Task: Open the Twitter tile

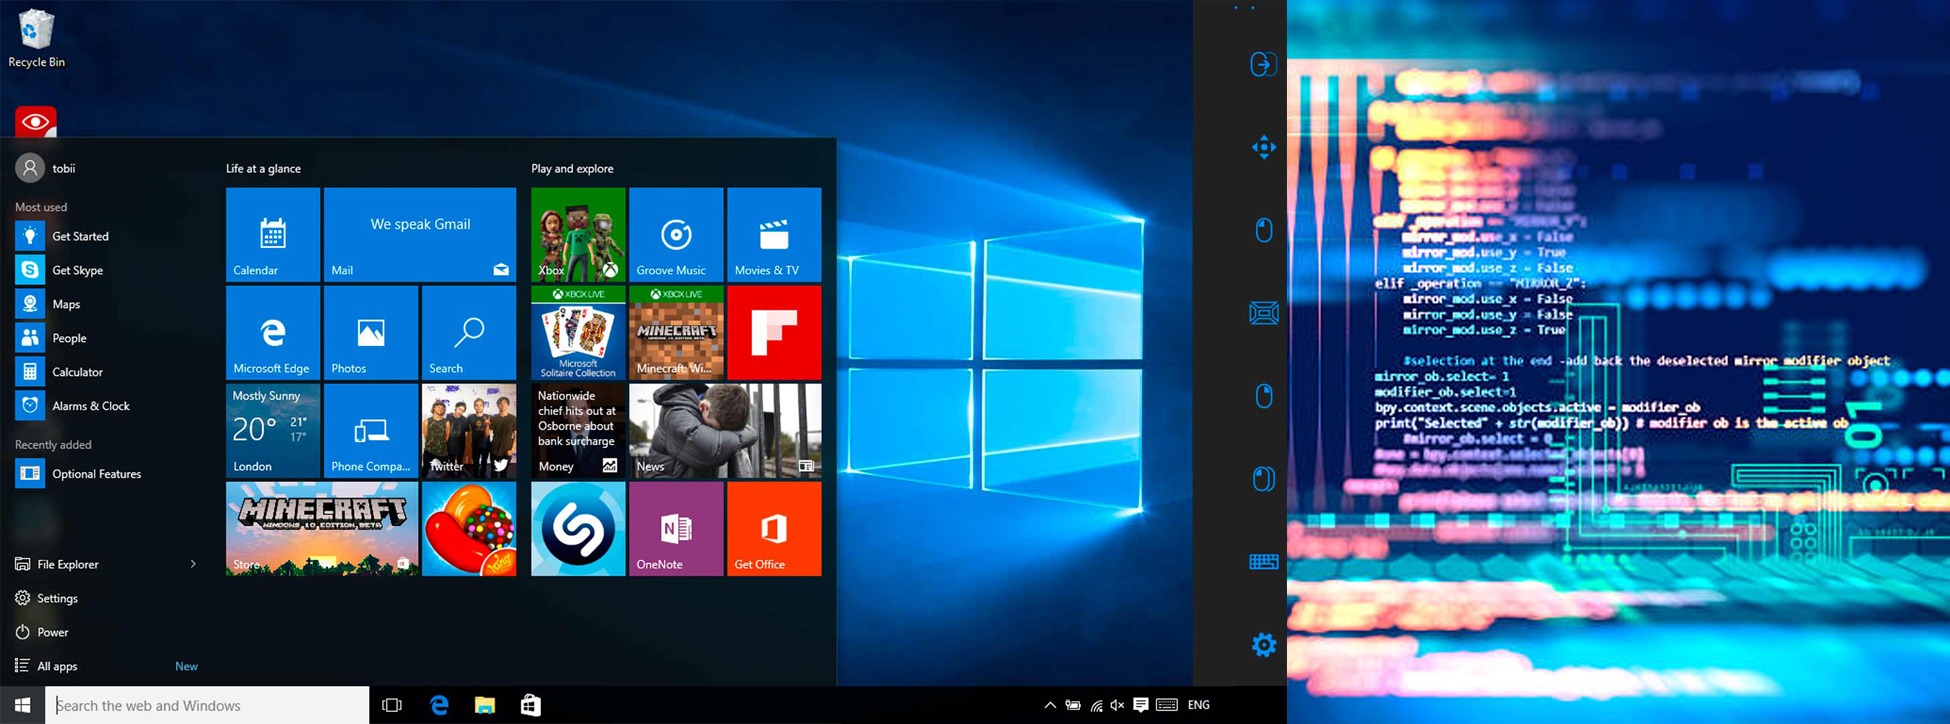Action: coord(469,431)
